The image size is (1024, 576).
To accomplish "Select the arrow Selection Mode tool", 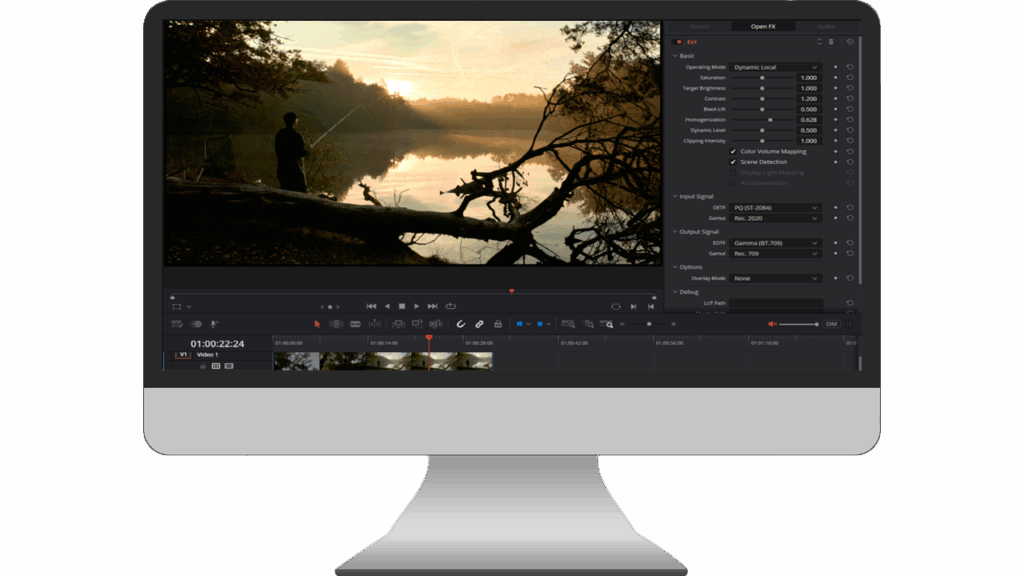I will pyautogui.click(x=318, y=324).
